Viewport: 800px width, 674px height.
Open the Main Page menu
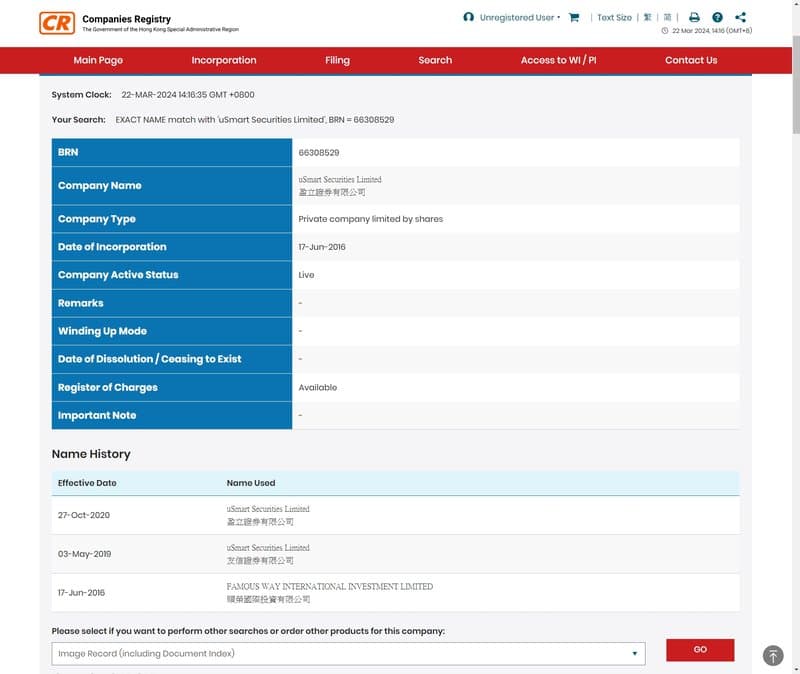[98, 60]
